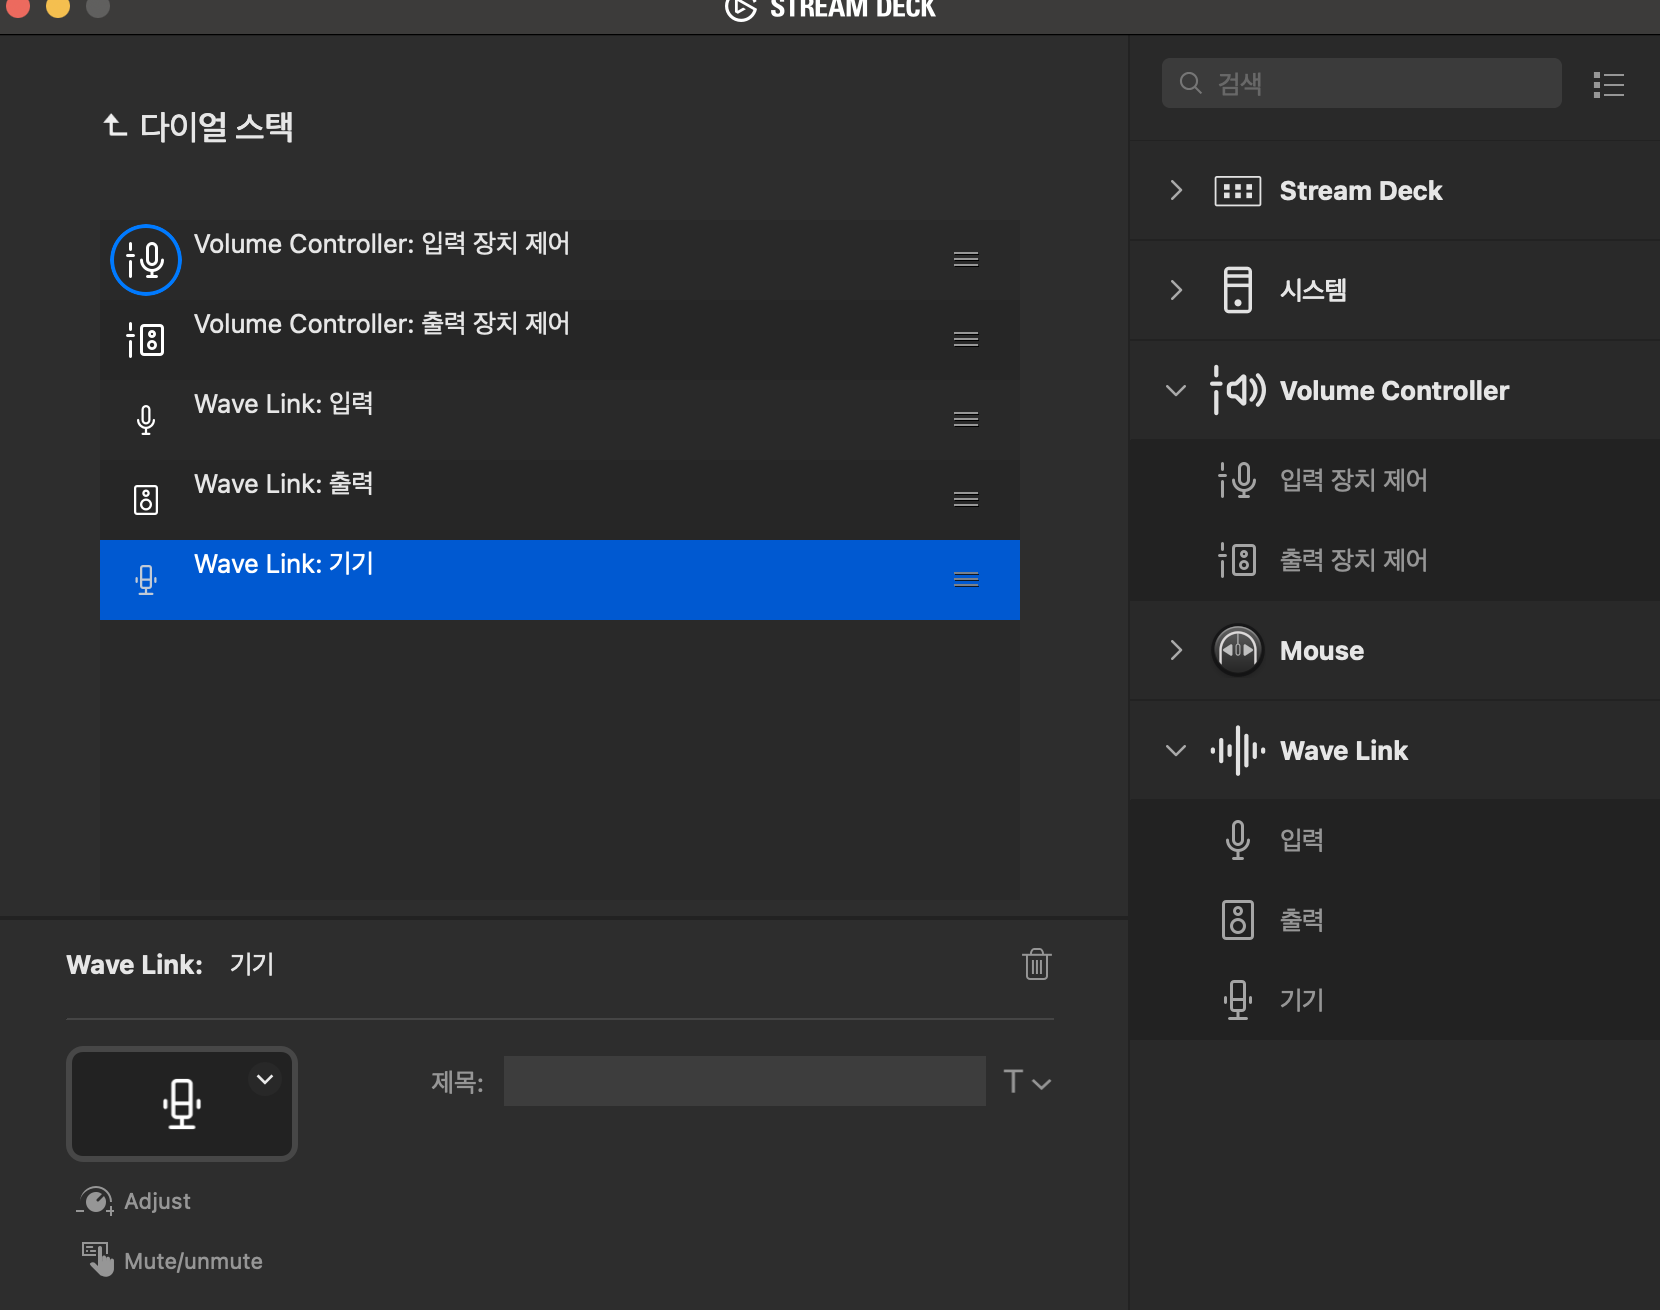Select the Wave Link: 입력 row

[x=560, y=420]
